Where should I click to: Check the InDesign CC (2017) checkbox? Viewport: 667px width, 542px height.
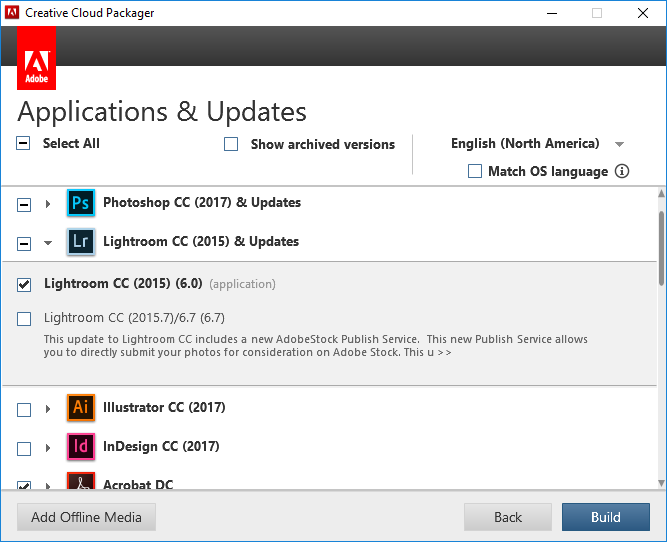[24, 448]
